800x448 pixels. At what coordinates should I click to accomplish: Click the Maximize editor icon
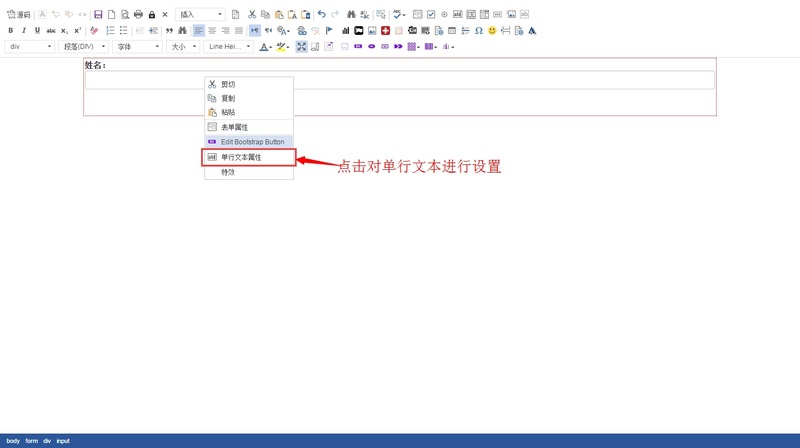coord(301,47)
